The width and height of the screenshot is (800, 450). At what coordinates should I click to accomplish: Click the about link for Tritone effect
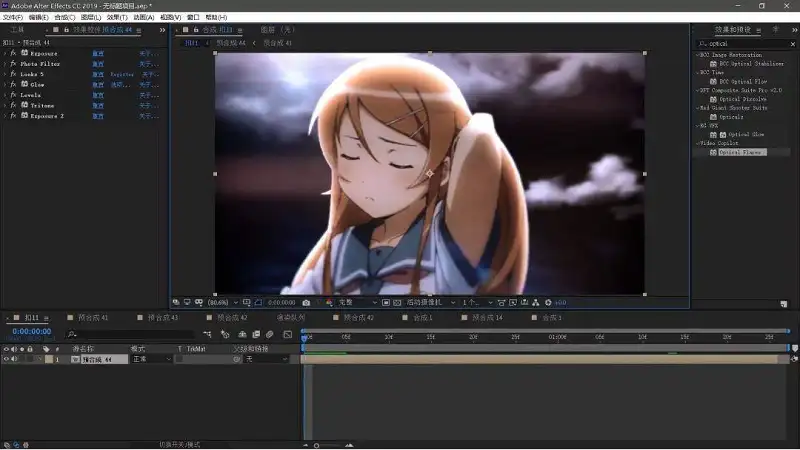[148, 106]
